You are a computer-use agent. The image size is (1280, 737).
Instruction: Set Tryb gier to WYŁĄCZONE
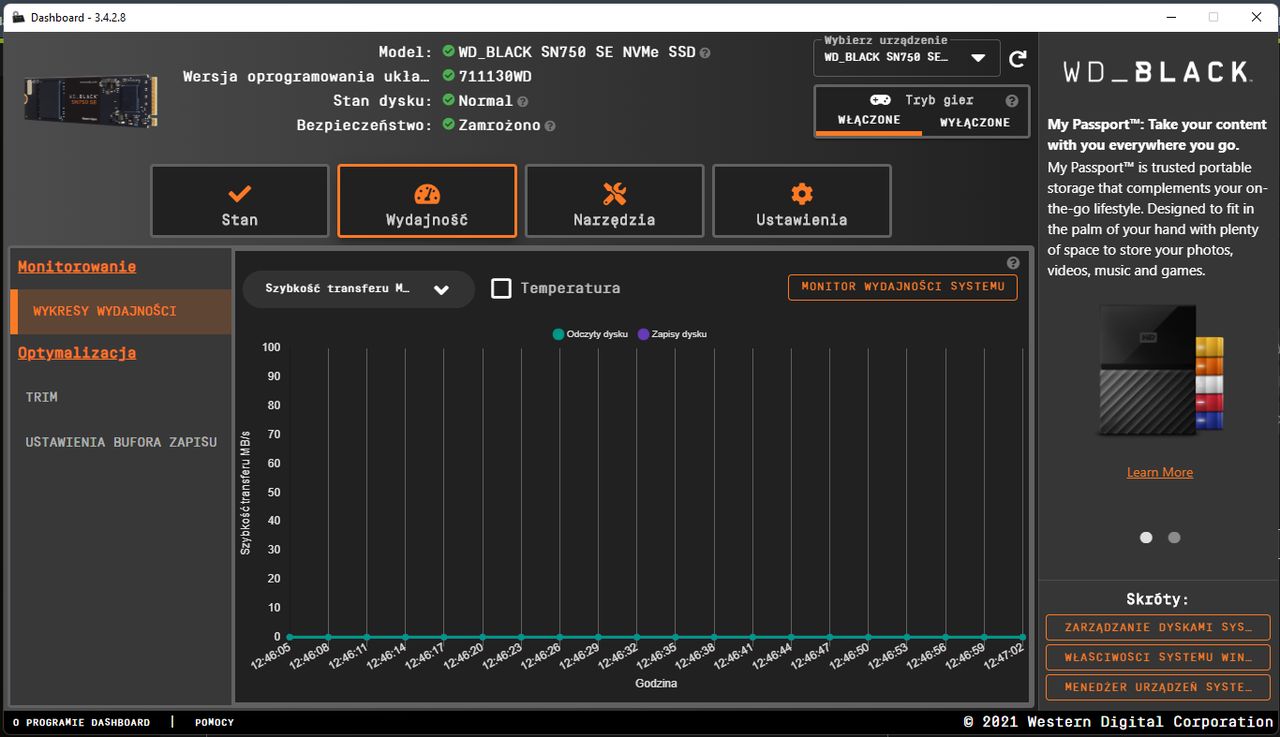[x=975, y=122]
